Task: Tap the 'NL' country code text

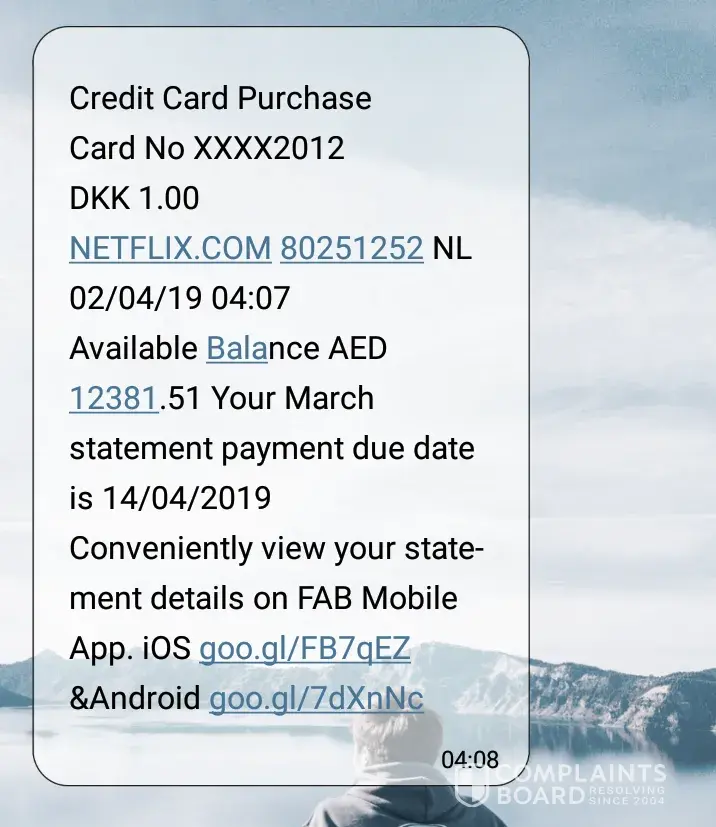Action: click(x=452, y=248)
